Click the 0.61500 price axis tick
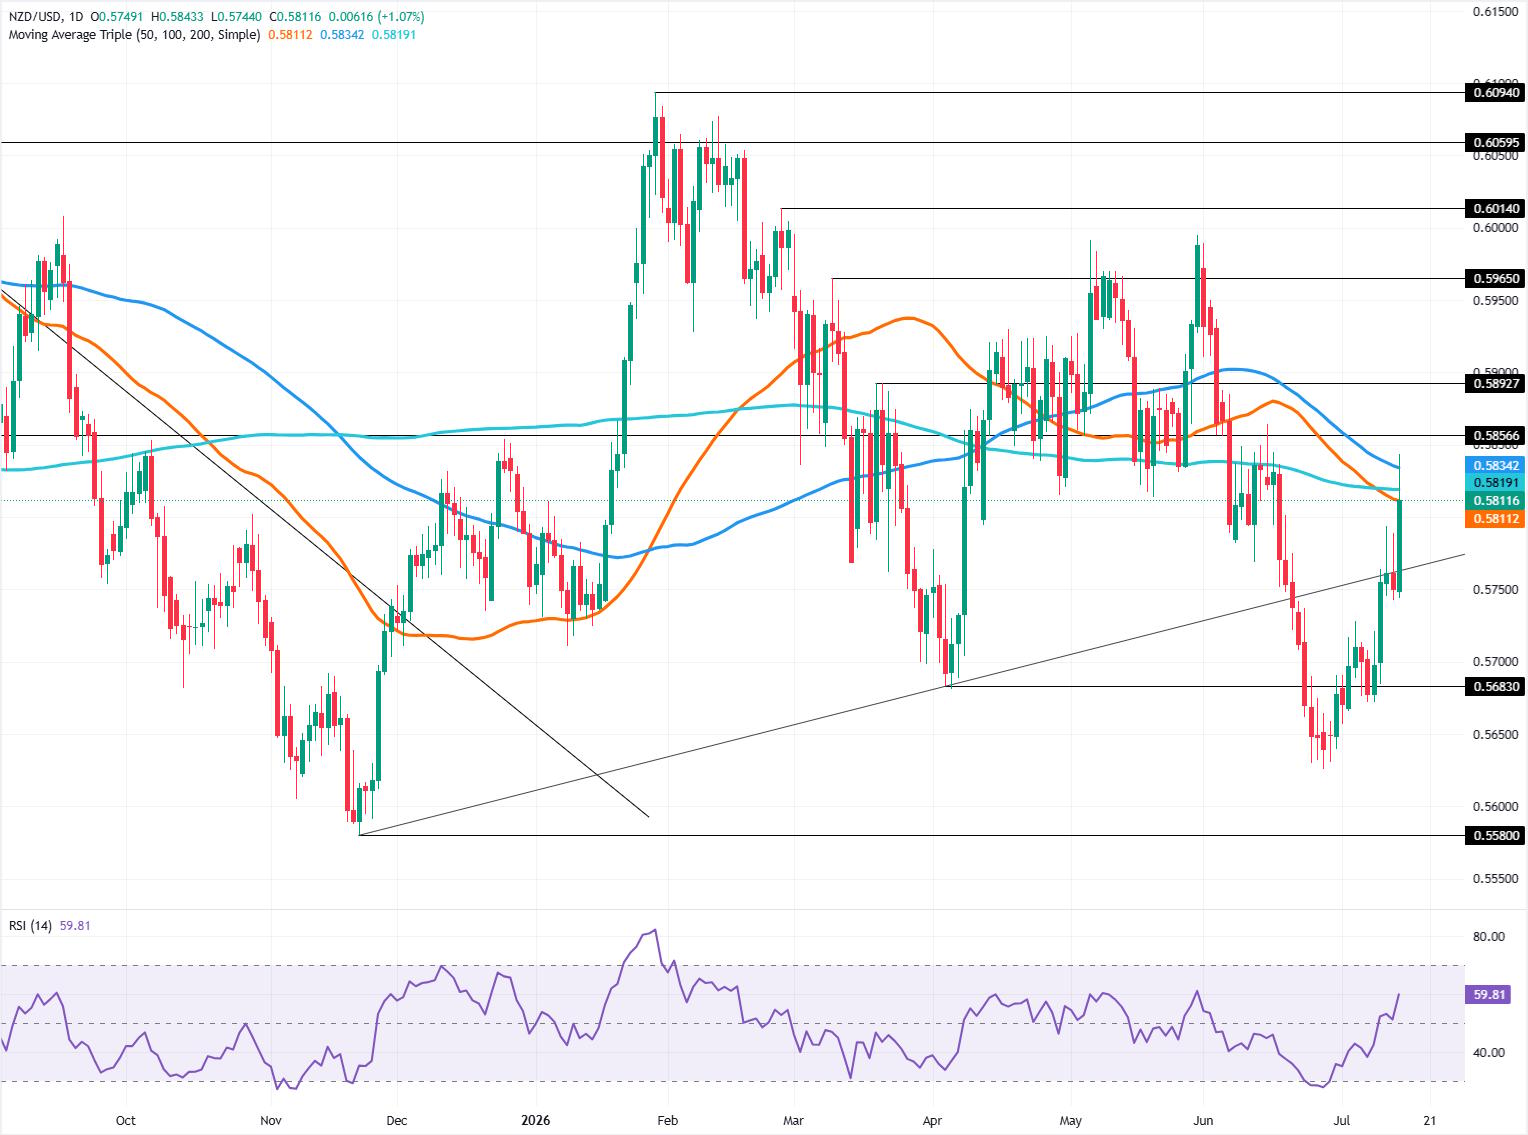Screen dimensions: 1528x1135 coord(1496,11)
